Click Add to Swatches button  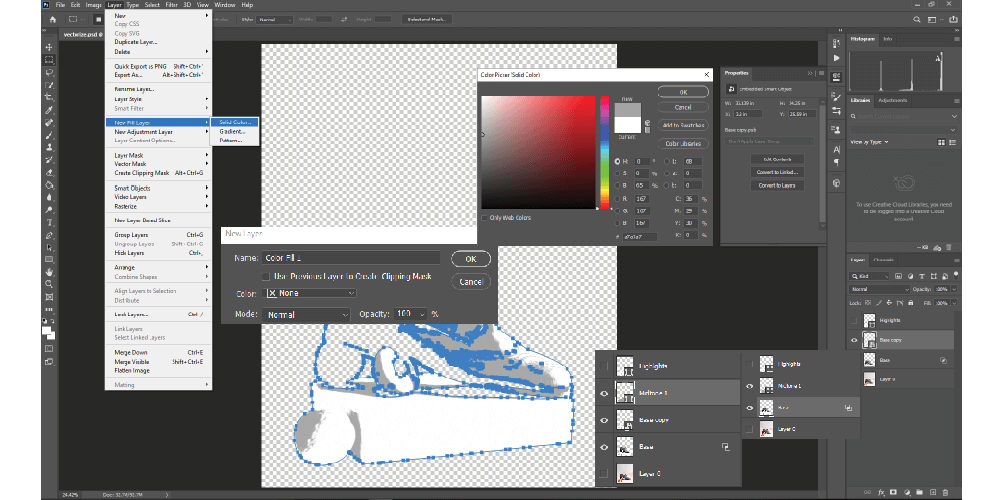(x=683, y=126)
